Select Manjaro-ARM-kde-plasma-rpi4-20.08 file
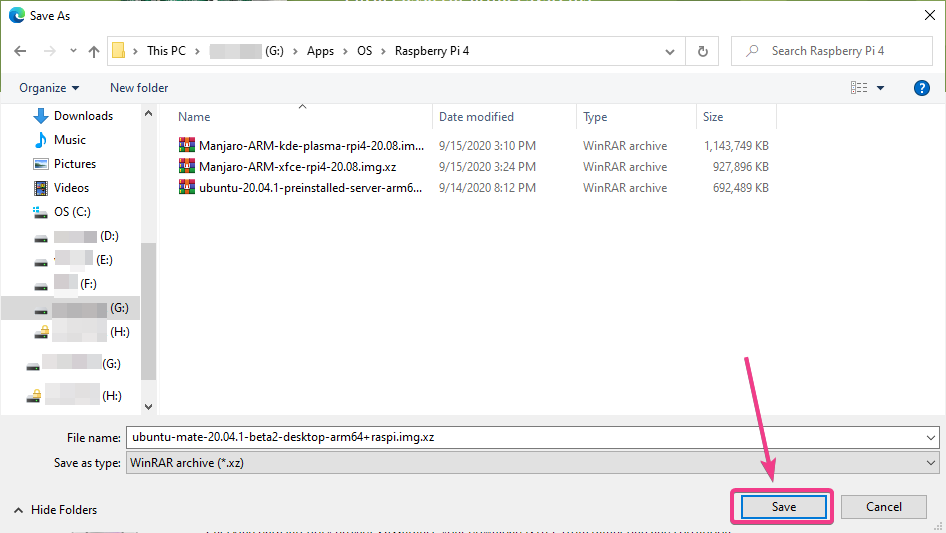This screenshot has width=946, height=533. pos(311,145)
